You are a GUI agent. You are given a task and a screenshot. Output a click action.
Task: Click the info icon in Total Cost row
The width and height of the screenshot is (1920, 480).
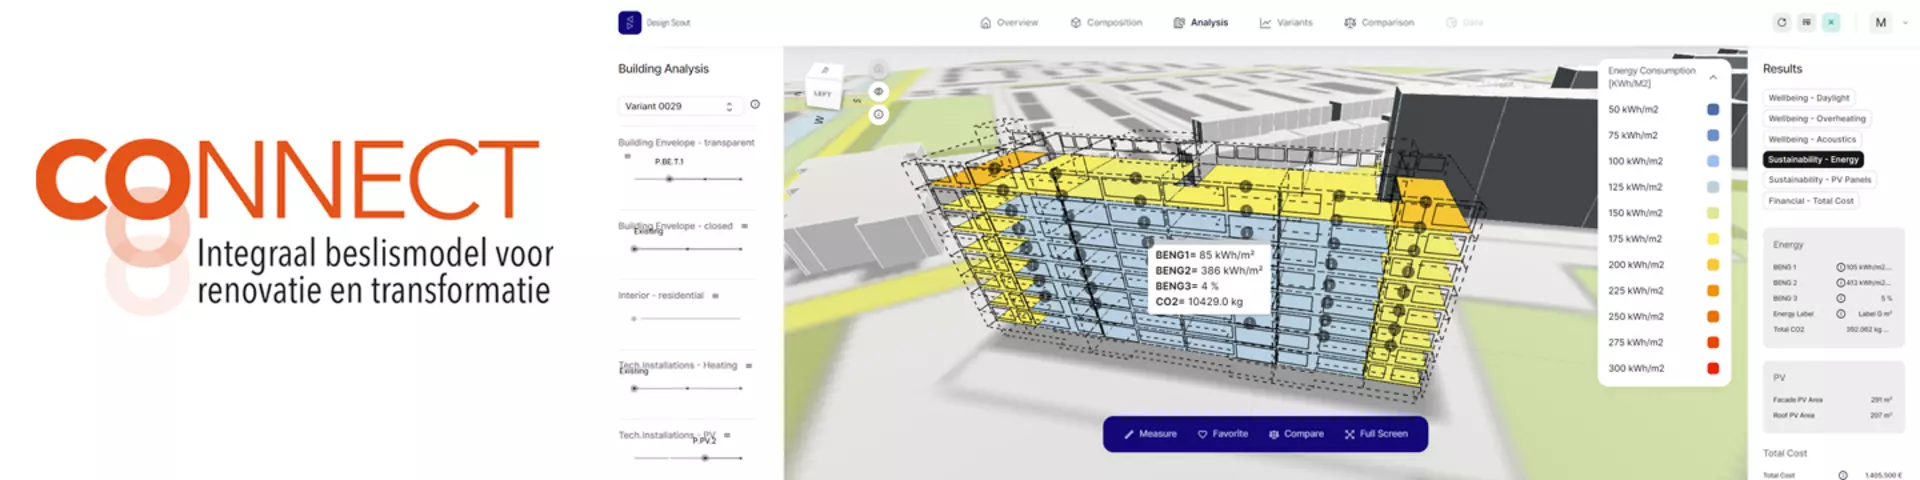[1843, 475]
